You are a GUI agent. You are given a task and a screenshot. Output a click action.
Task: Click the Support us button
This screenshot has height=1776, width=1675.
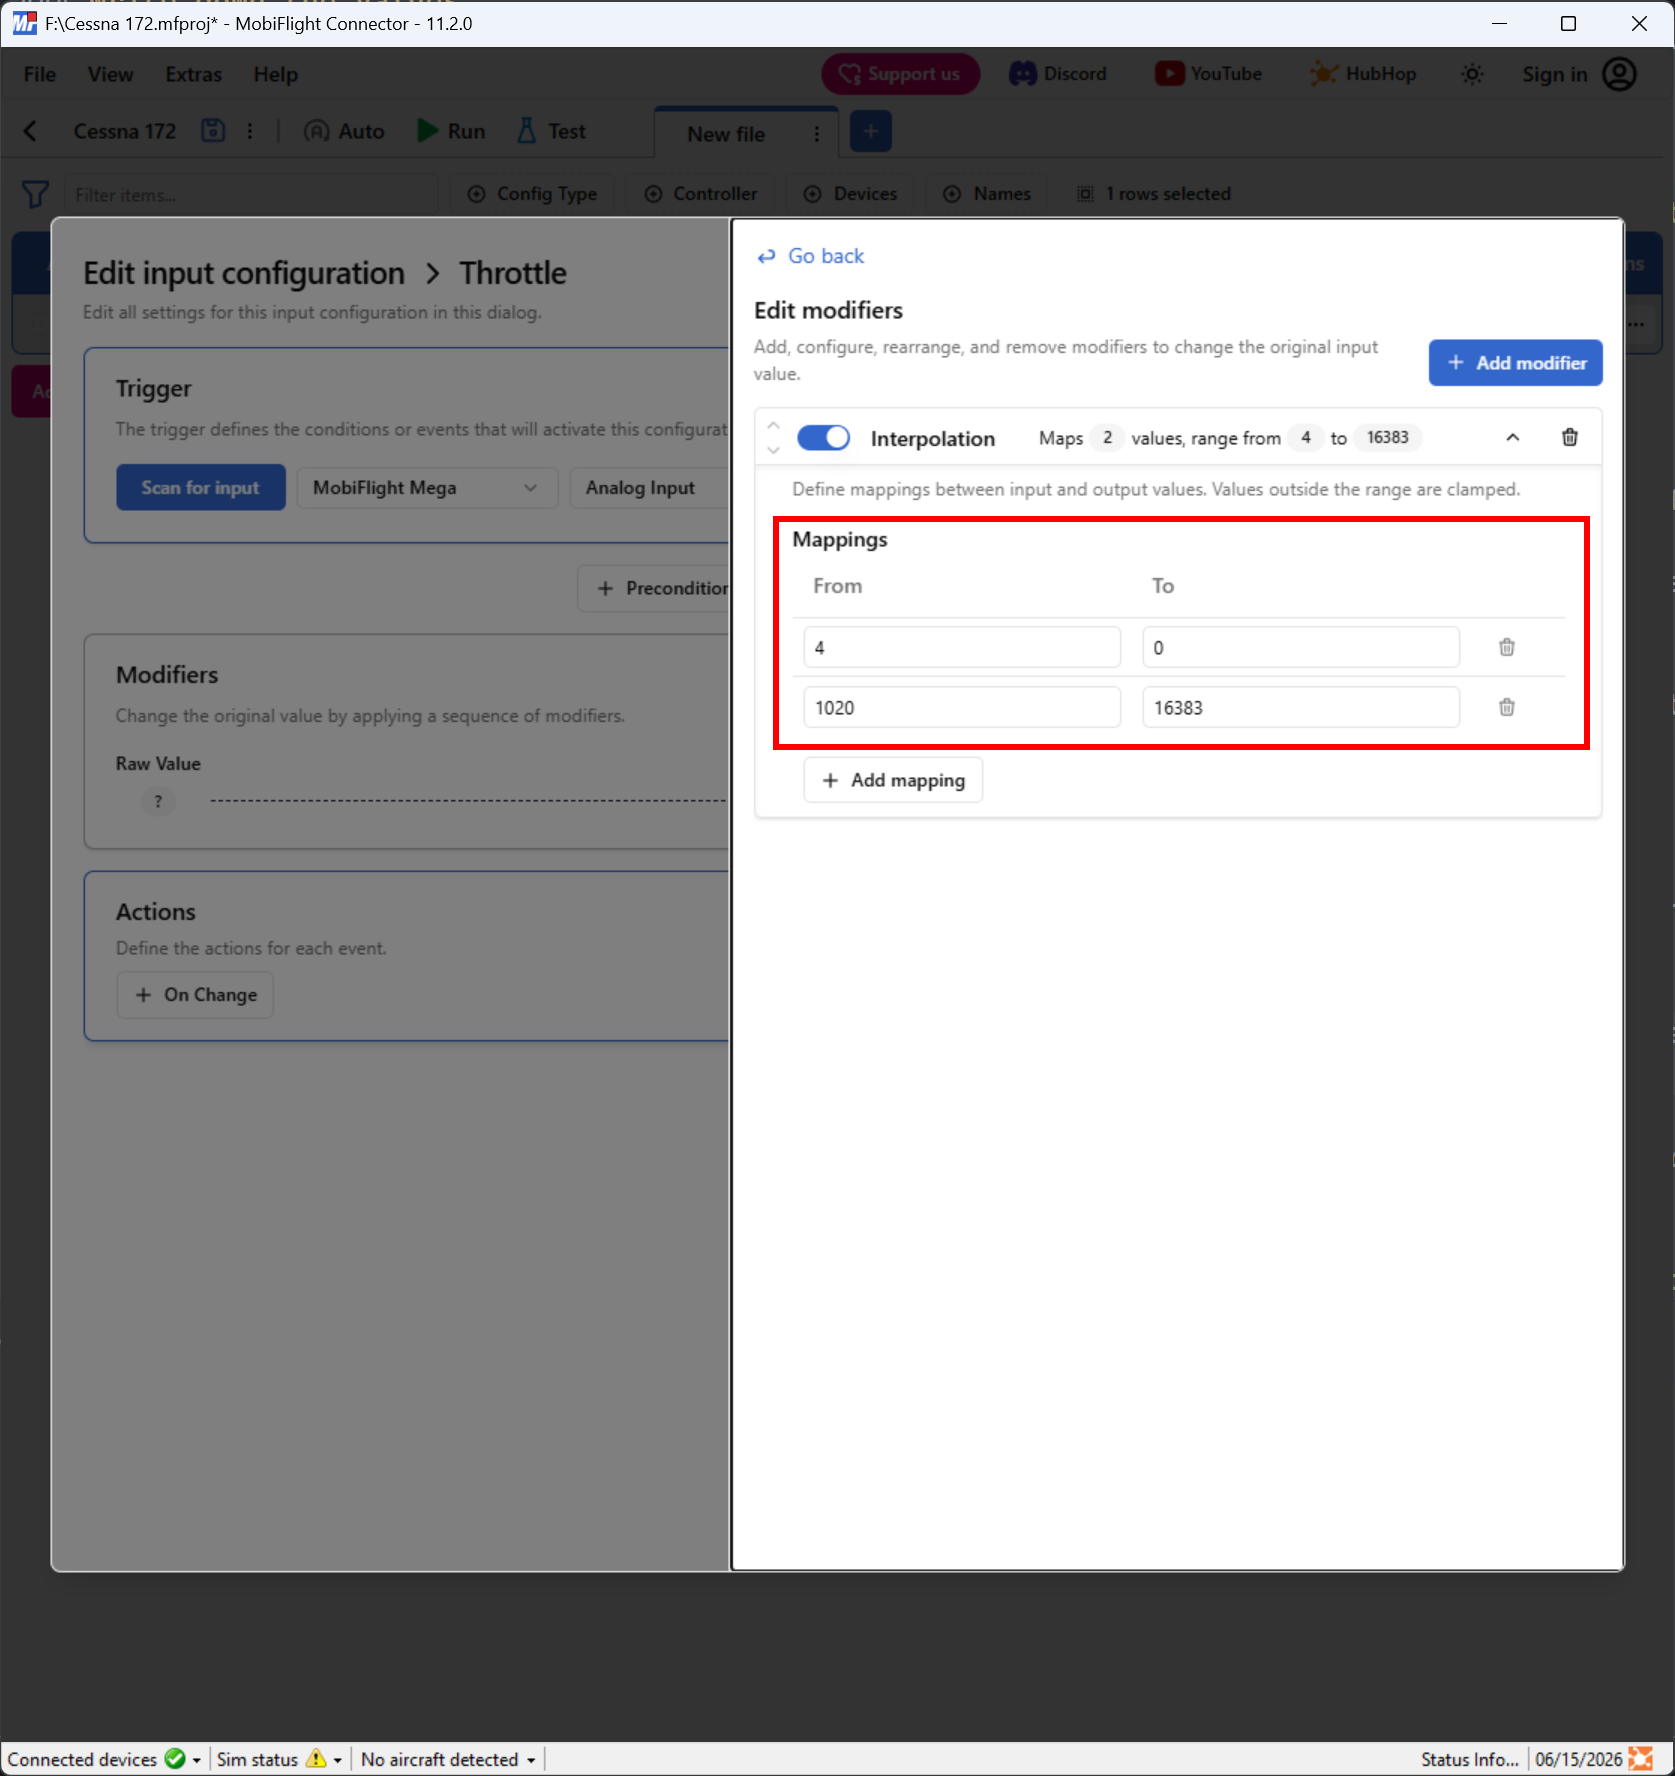[x=900, y=74]
